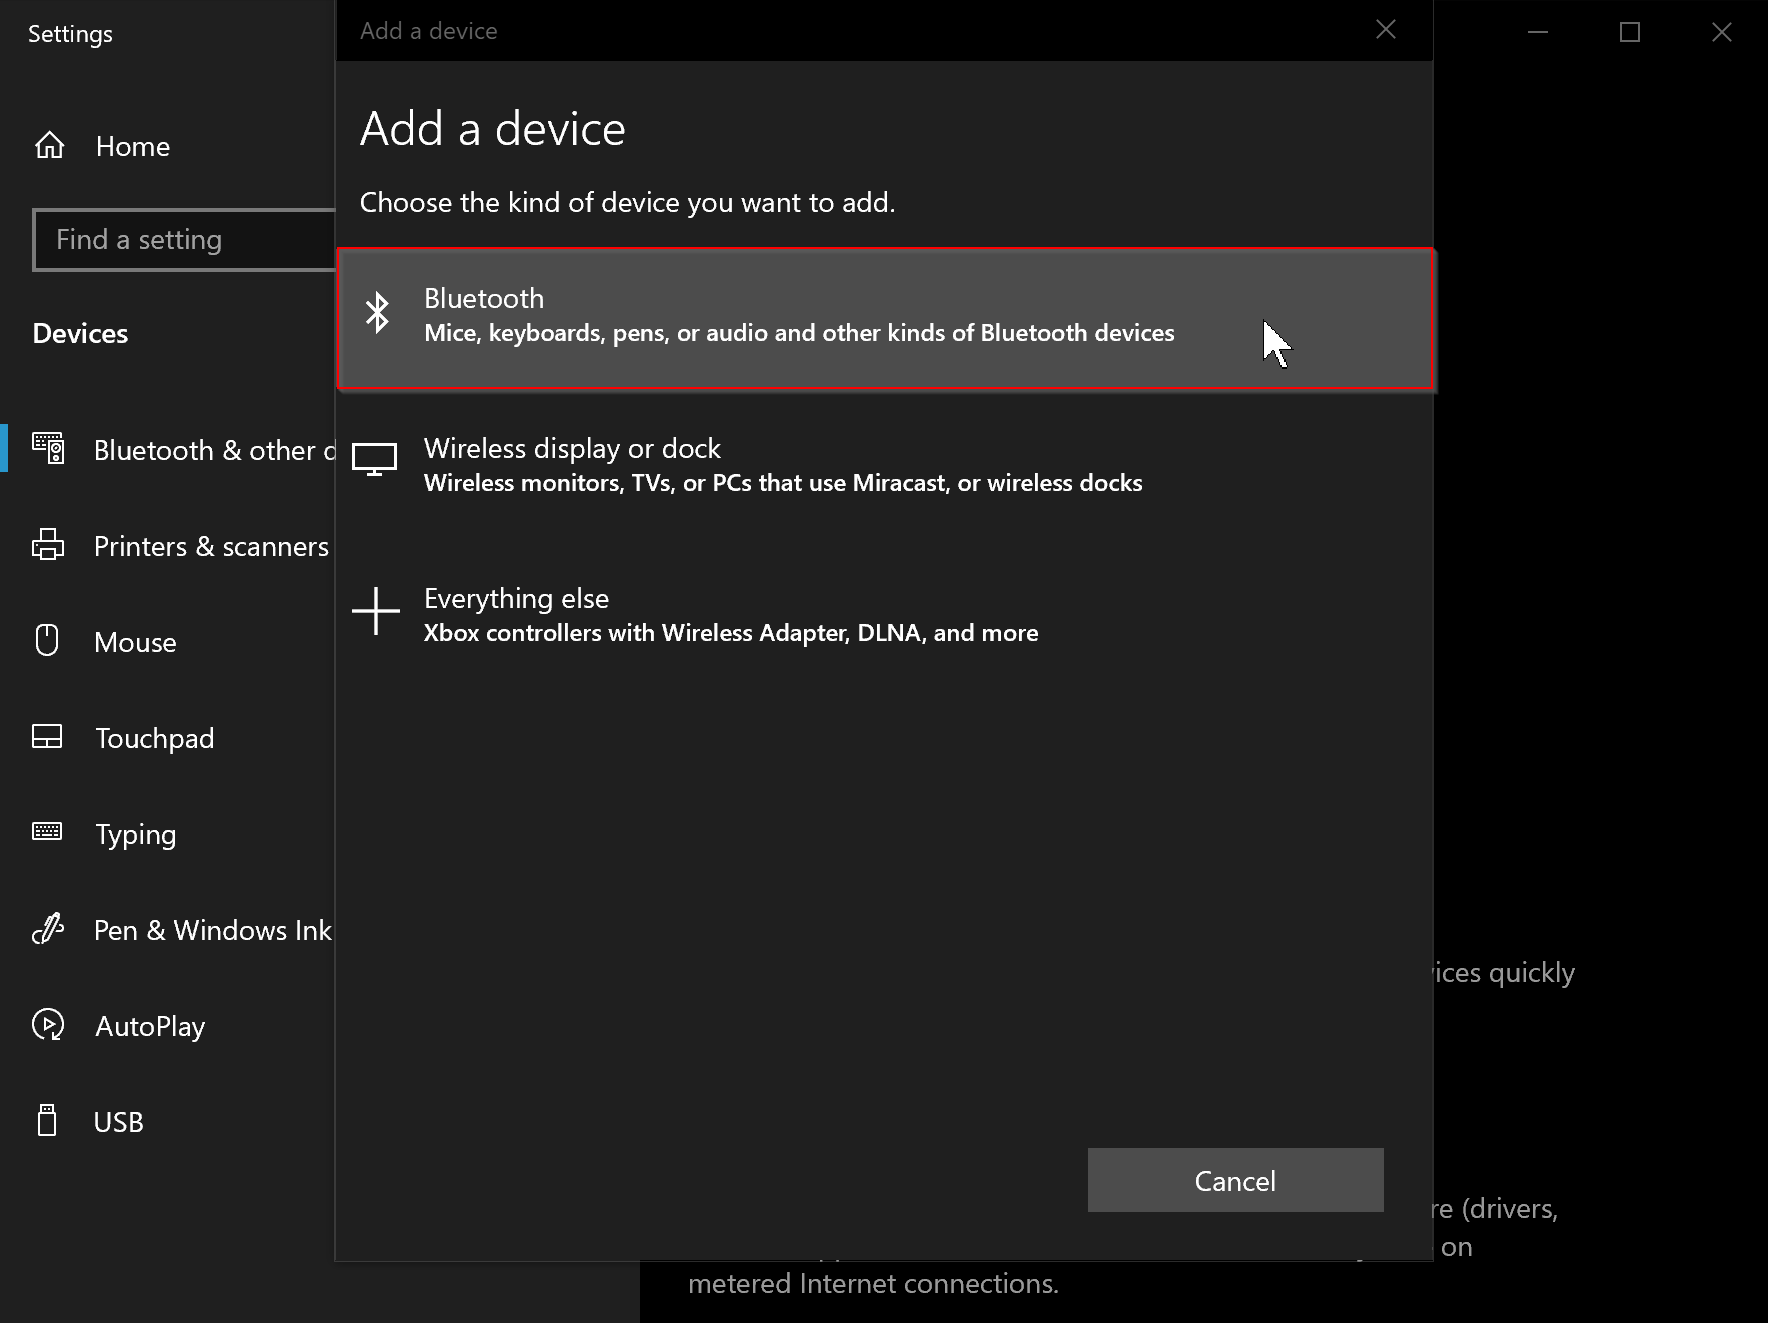Switch to Typing settings
The image size is (1768, 1323).
point(168,834)
